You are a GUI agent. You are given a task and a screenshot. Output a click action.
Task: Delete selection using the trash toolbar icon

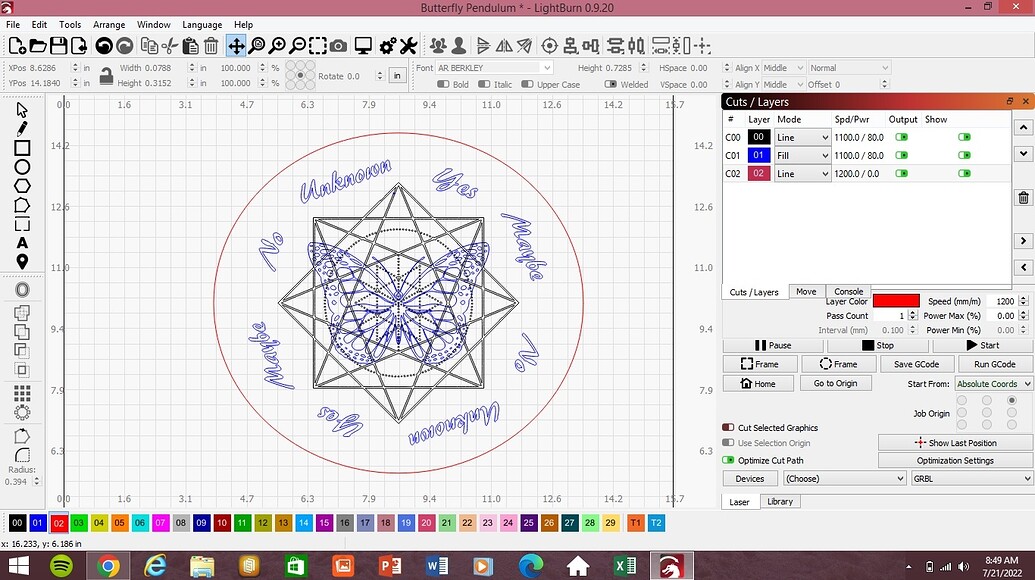(x=211, y=46)
